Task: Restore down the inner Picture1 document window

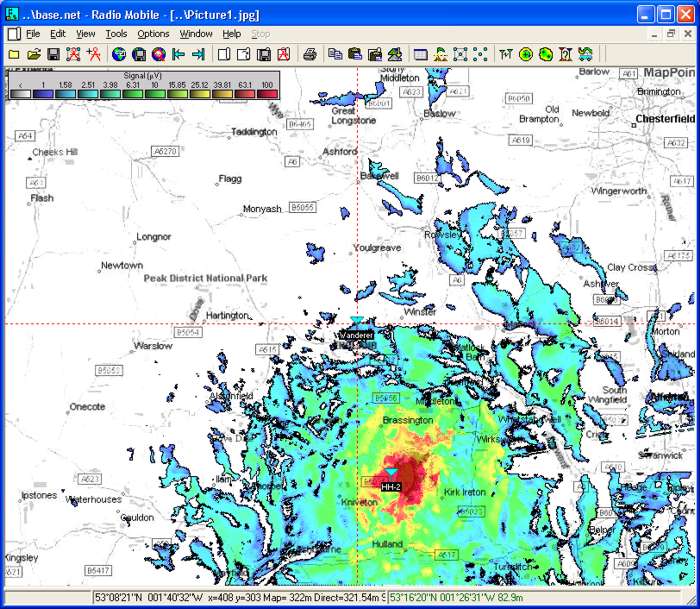Action: pos(672,33)
